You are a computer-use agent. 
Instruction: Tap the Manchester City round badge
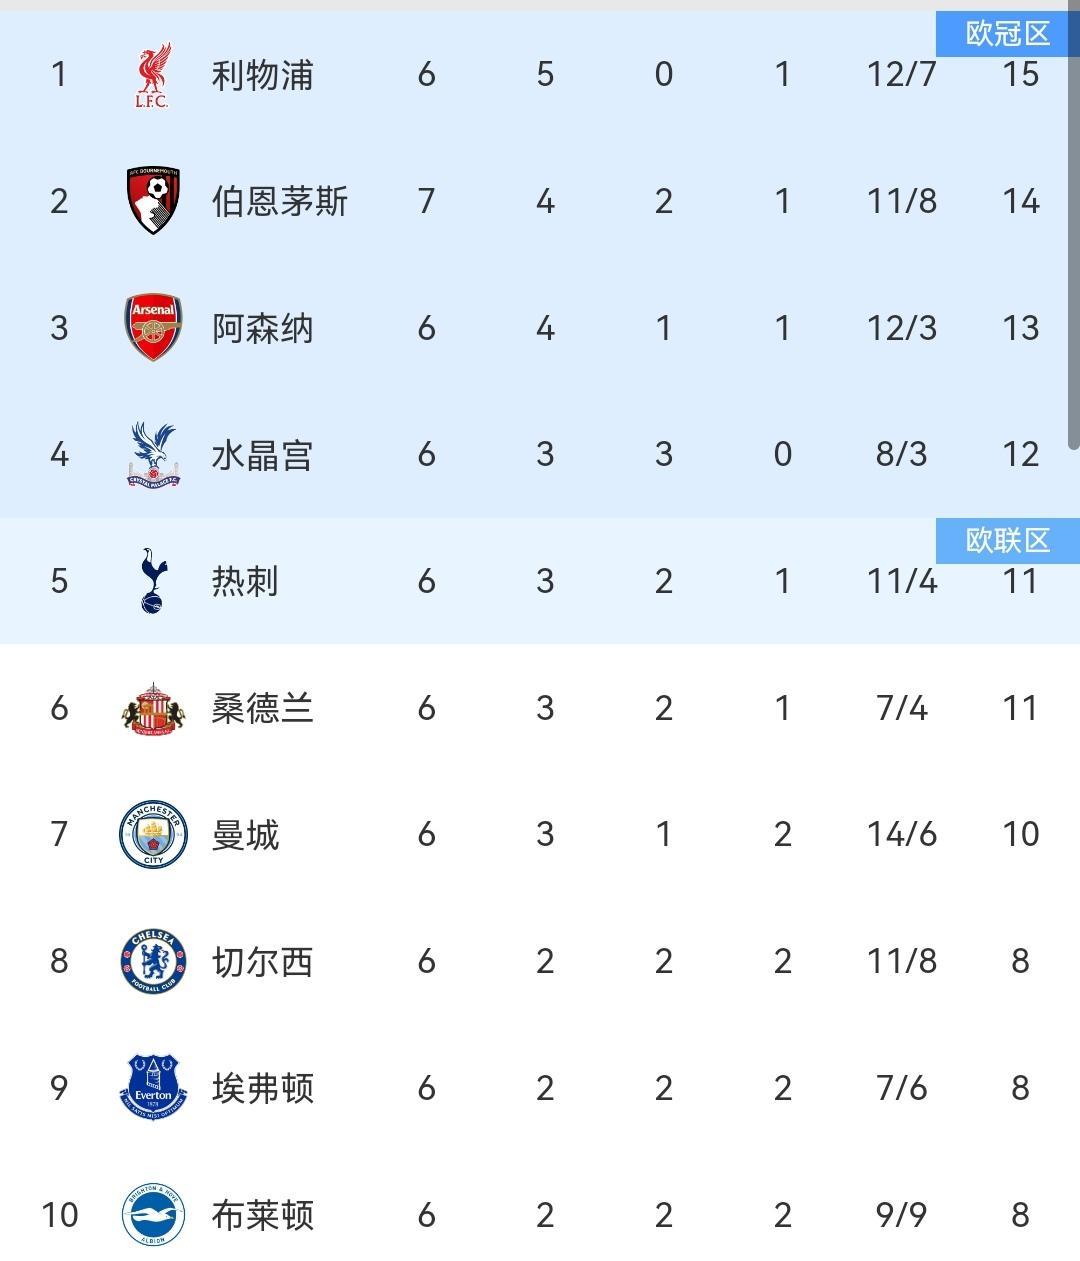pyautogui.click(x=153, y=834)
